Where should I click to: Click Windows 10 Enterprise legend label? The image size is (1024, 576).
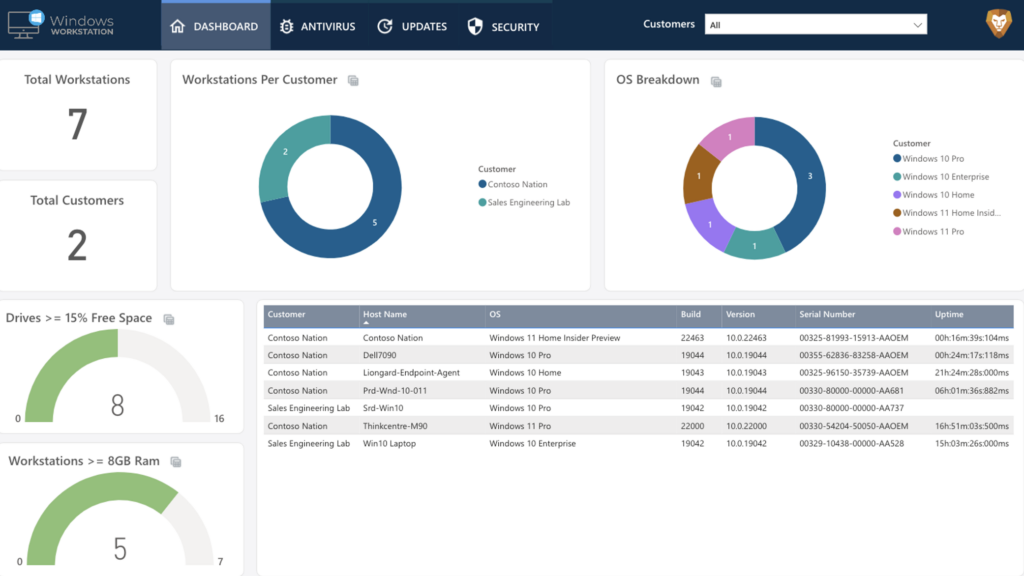click(x=946, y=177)
